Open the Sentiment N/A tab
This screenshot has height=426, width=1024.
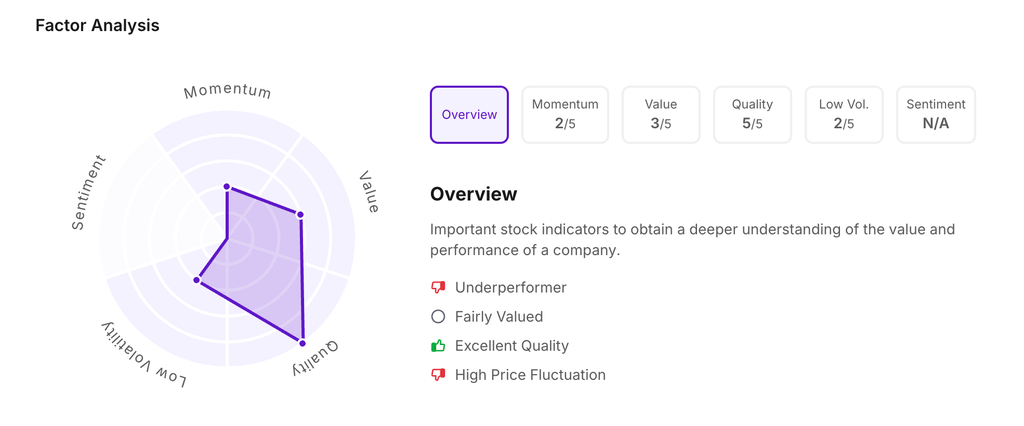tap(935, 115)
